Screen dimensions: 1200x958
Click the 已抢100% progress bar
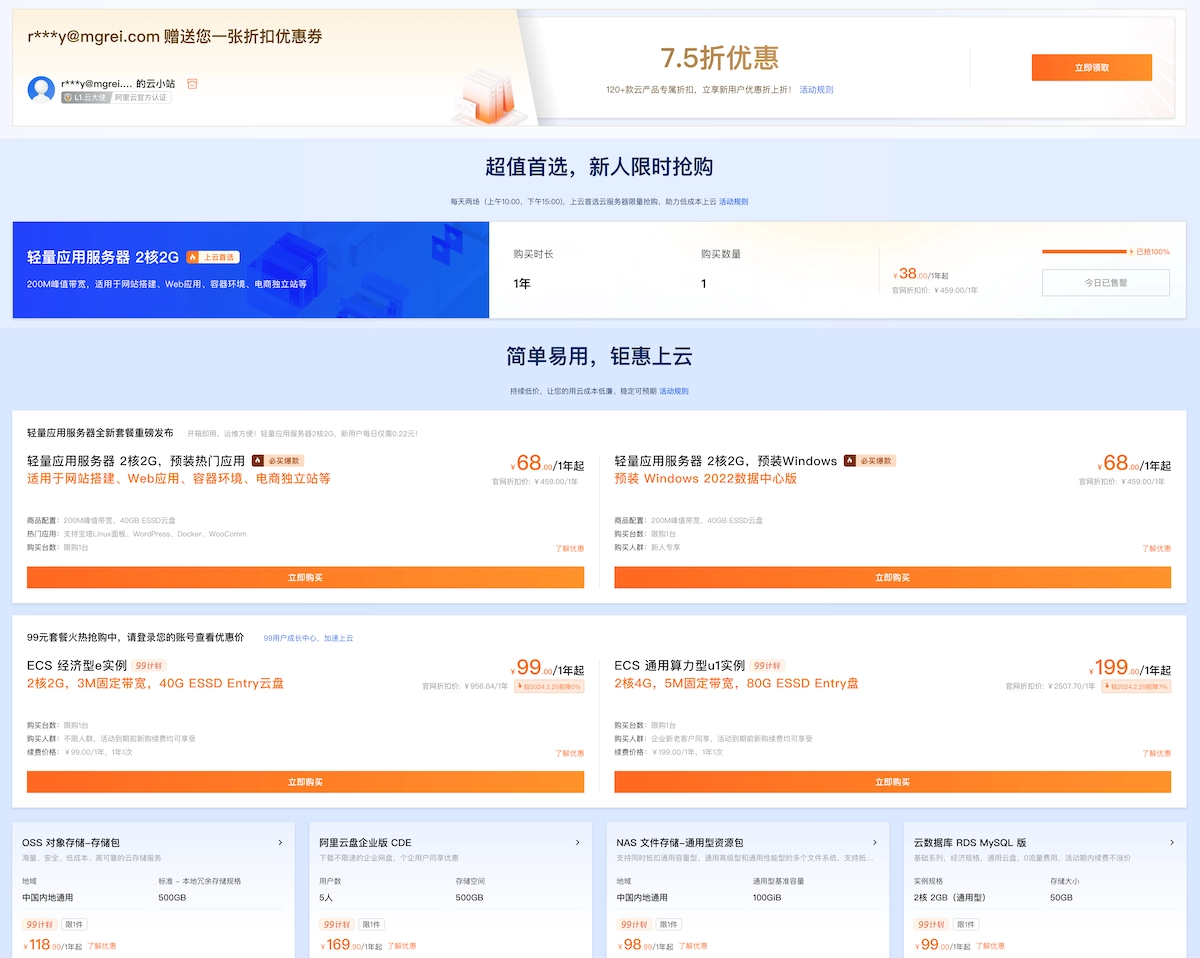click(1084, 252)
